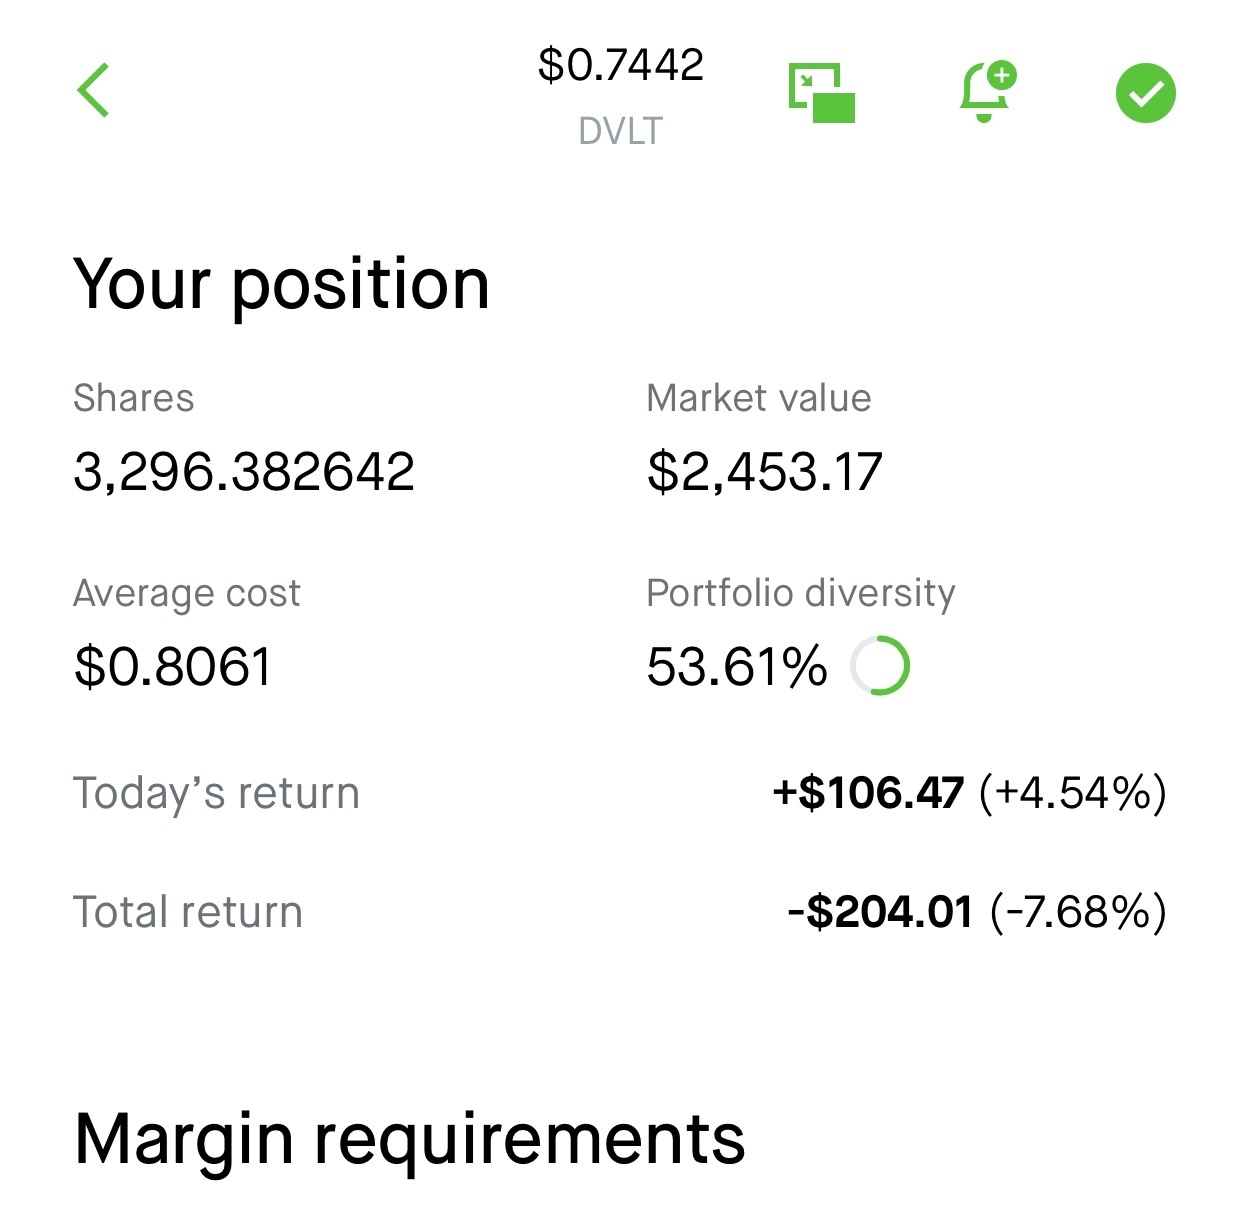The image size is (1241, 1231).
Task: Tap the Market value of $2,453.17
Action: coord(766,470)
